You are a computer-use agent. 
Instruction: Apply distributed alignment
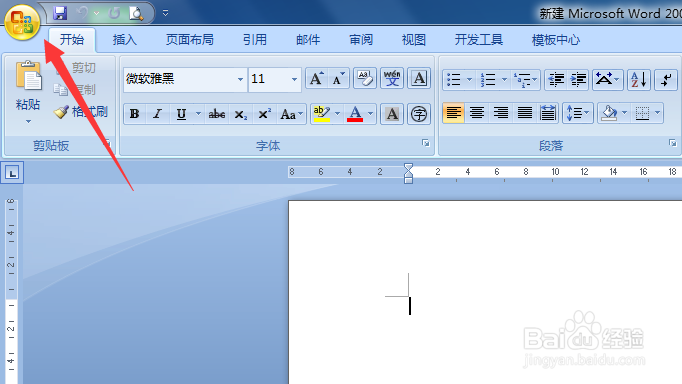click(548, 113)
